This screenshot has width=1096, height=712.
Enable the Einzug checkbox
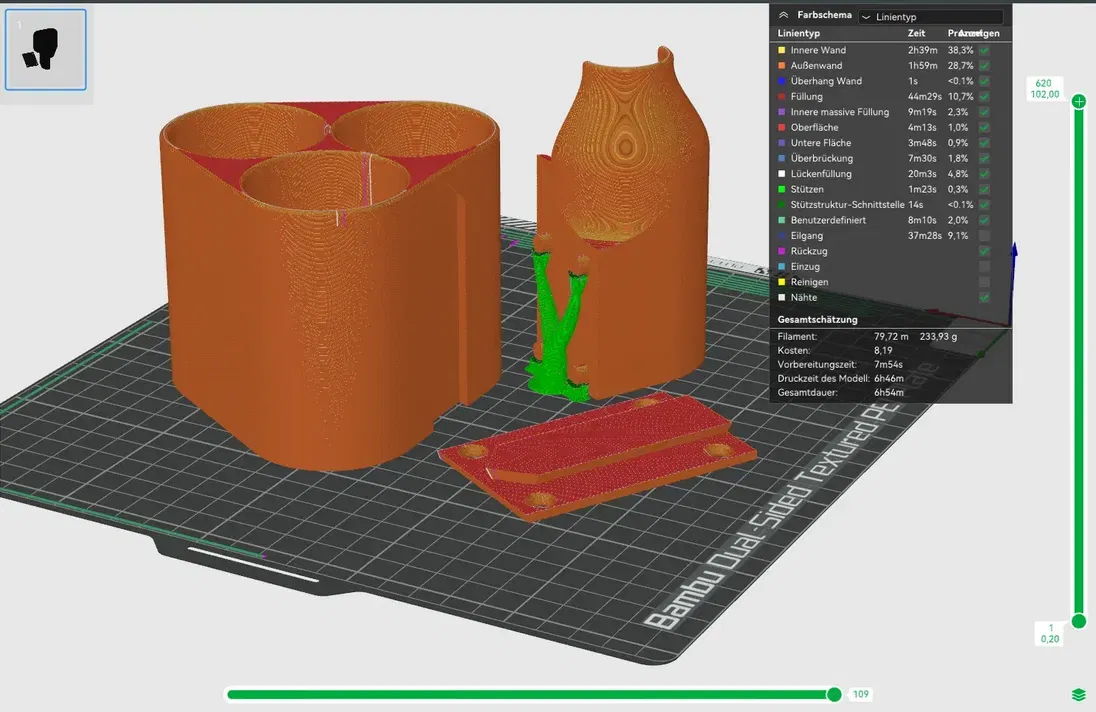pos(984,266)
